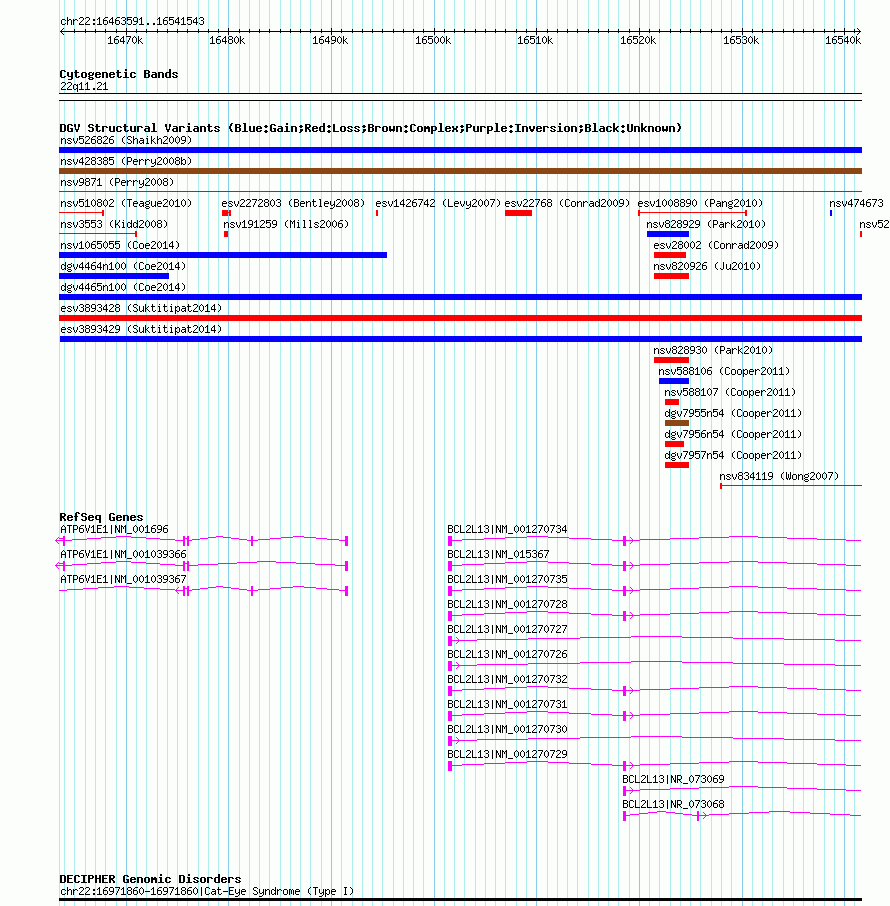Click nsv191259 (Mills2006) label
The height and width of the screenshot is (906, 890).
(286, 224)
